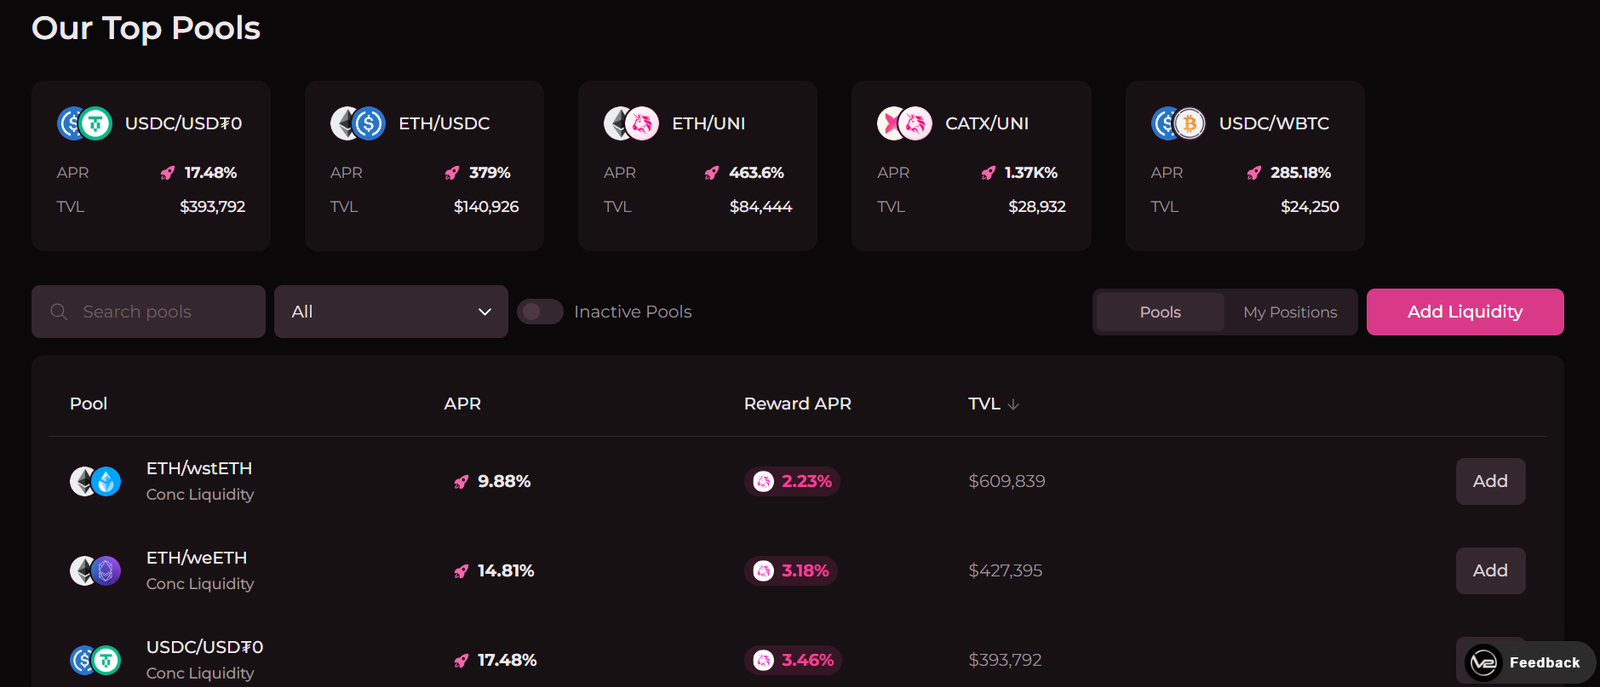Switch to the My Positions tab

(x=1290, y=312)
